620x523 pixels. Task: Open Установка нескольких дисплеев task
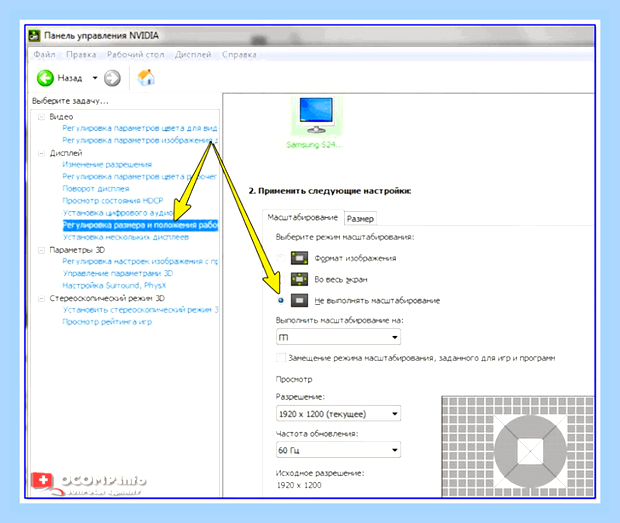point(126,237)
